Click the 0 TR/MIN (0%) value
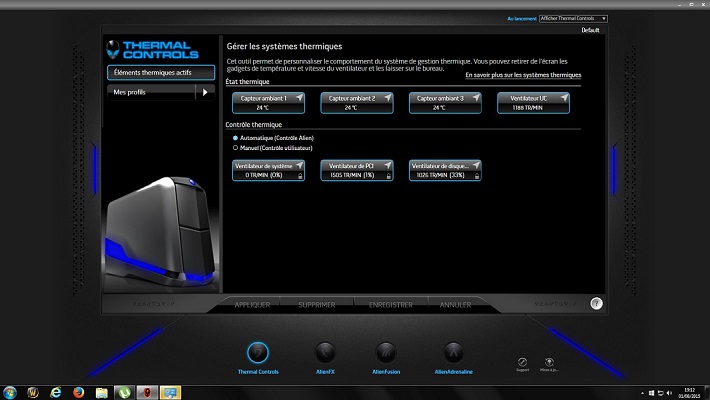710x400 pixels. [264, 175]
